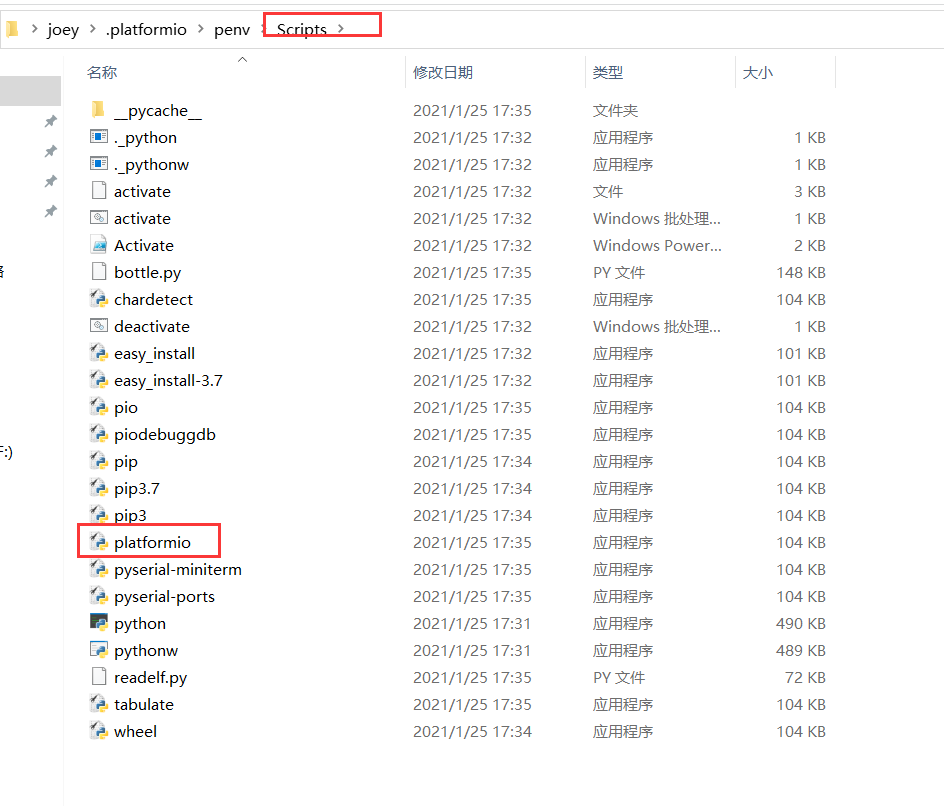This screenshot has height=806, width=944.
Task: Open the pythonw application
Action: click(x=146, y=650)
